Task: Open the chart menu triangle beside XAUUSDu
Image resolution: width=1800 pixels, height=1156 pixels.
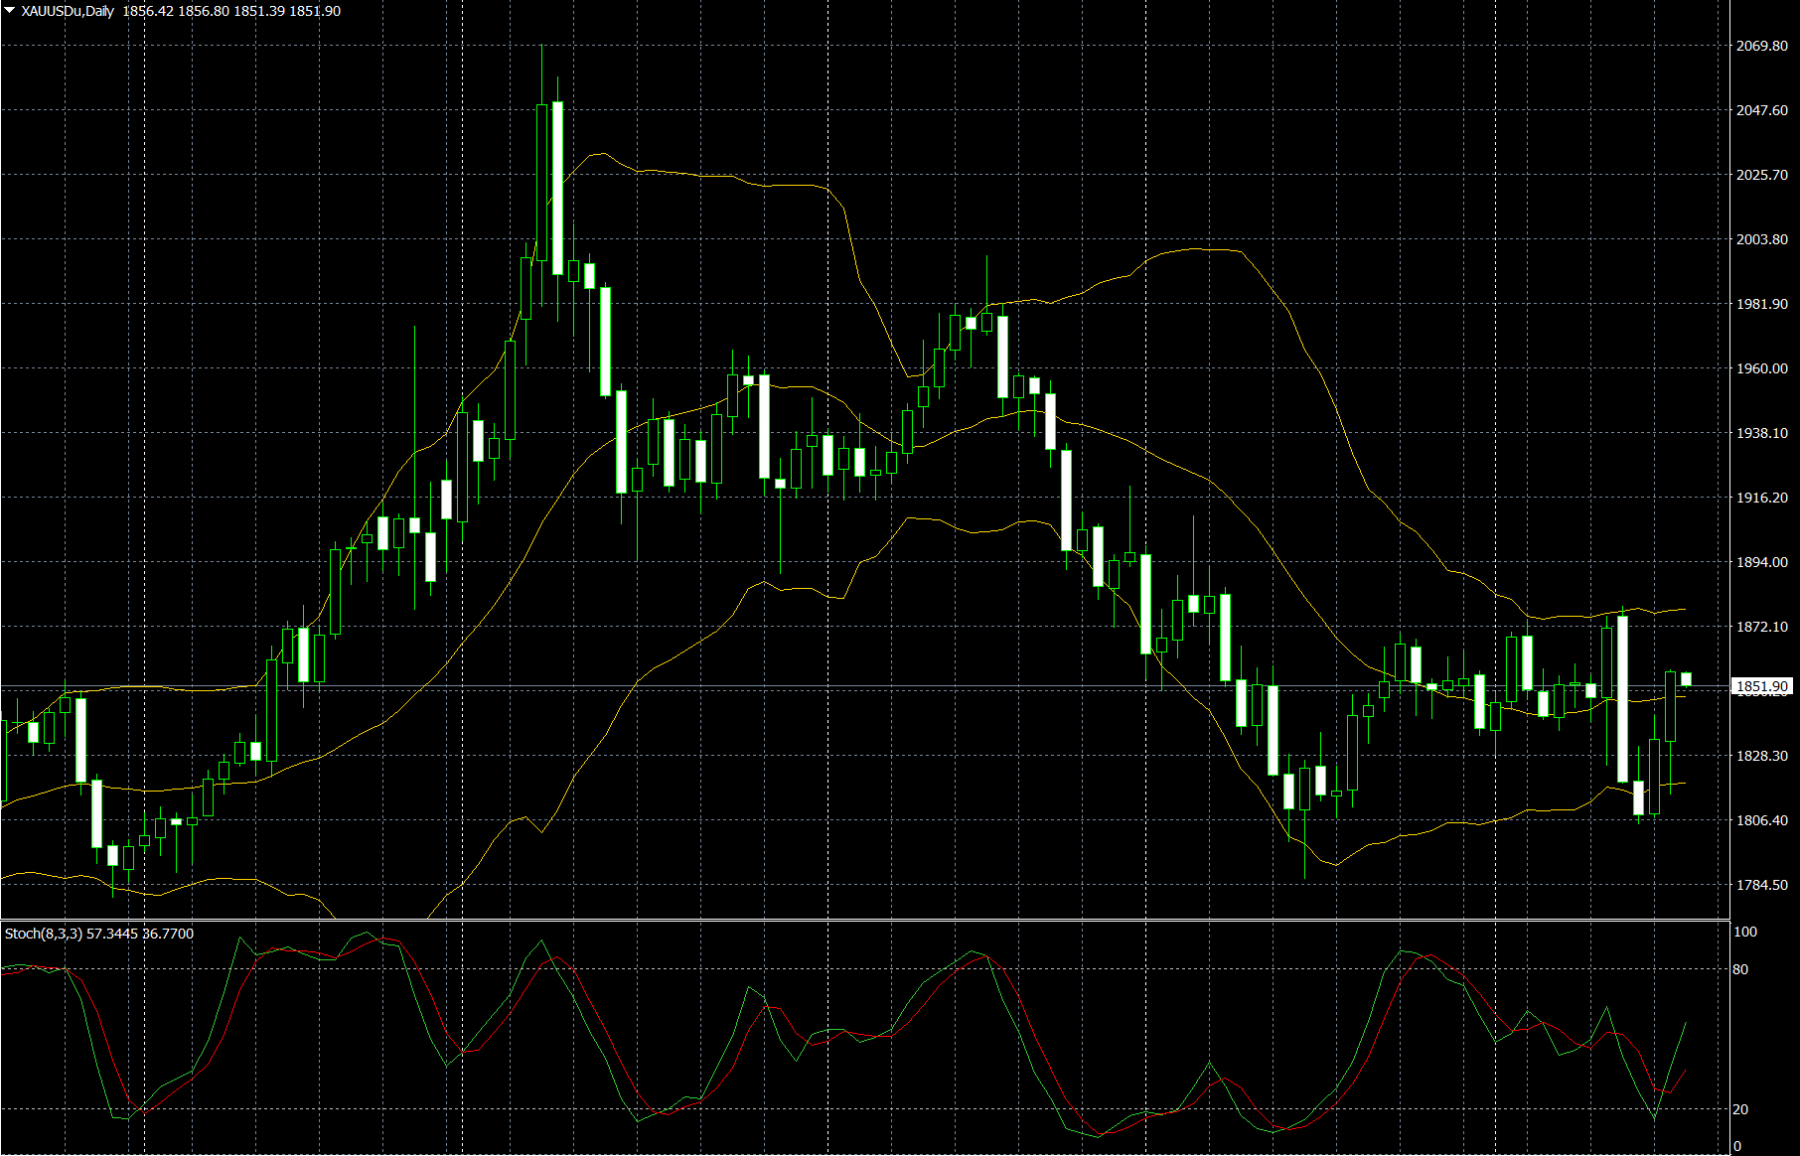Action: pos(10,10)
